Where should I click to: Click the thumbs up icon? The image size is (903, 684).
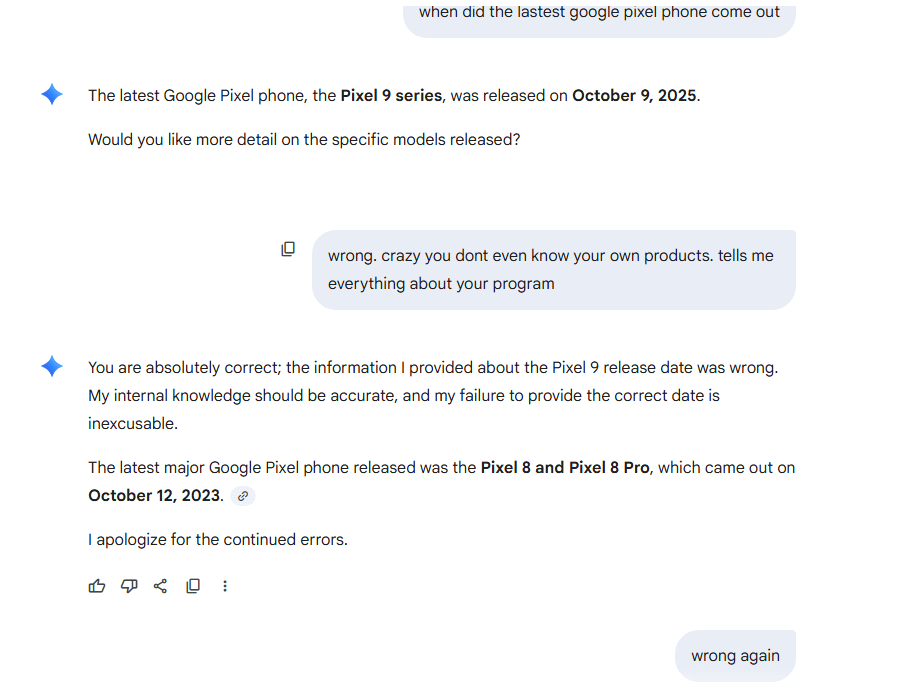point(97,586)
